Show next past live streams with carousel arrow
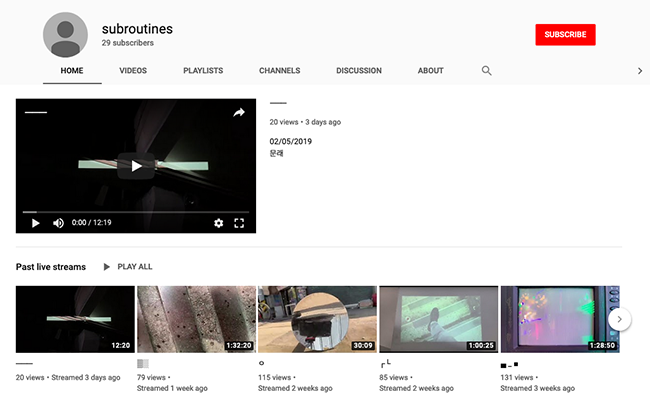 (x=619, y=319)
